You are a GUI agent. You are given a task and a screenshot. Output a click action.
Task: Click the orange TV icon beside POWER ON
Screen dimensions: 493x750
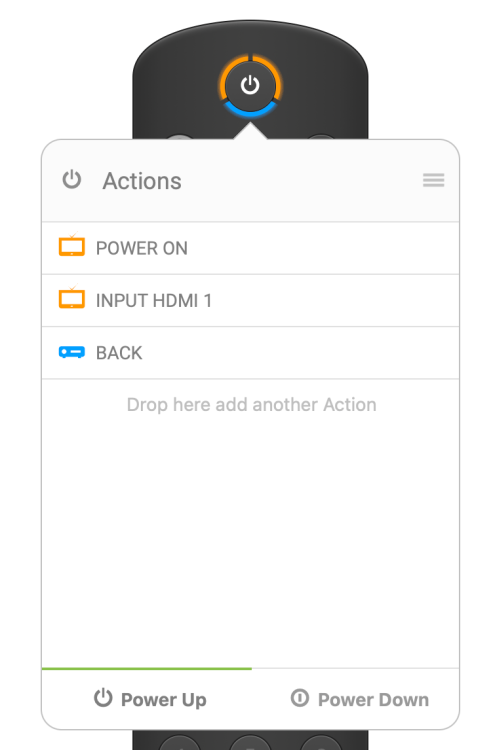coord(72,246)
